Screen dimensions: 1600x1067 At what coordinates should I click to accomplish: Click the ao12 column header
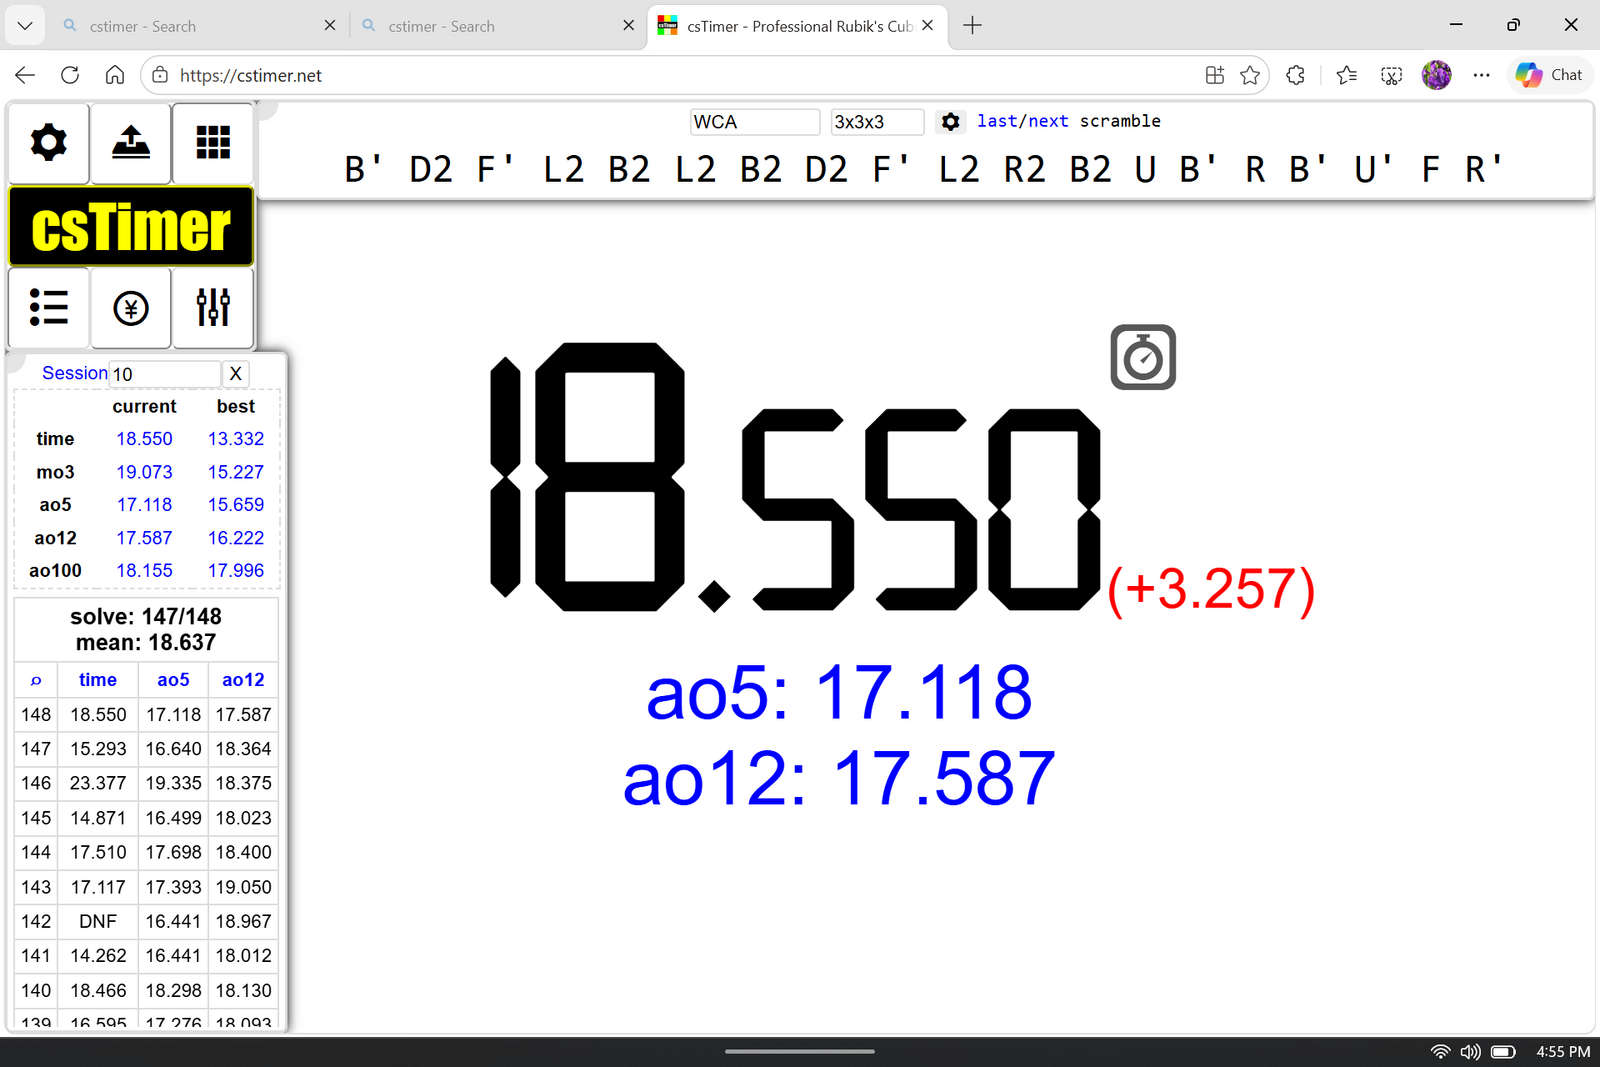[x=243, y=680]
